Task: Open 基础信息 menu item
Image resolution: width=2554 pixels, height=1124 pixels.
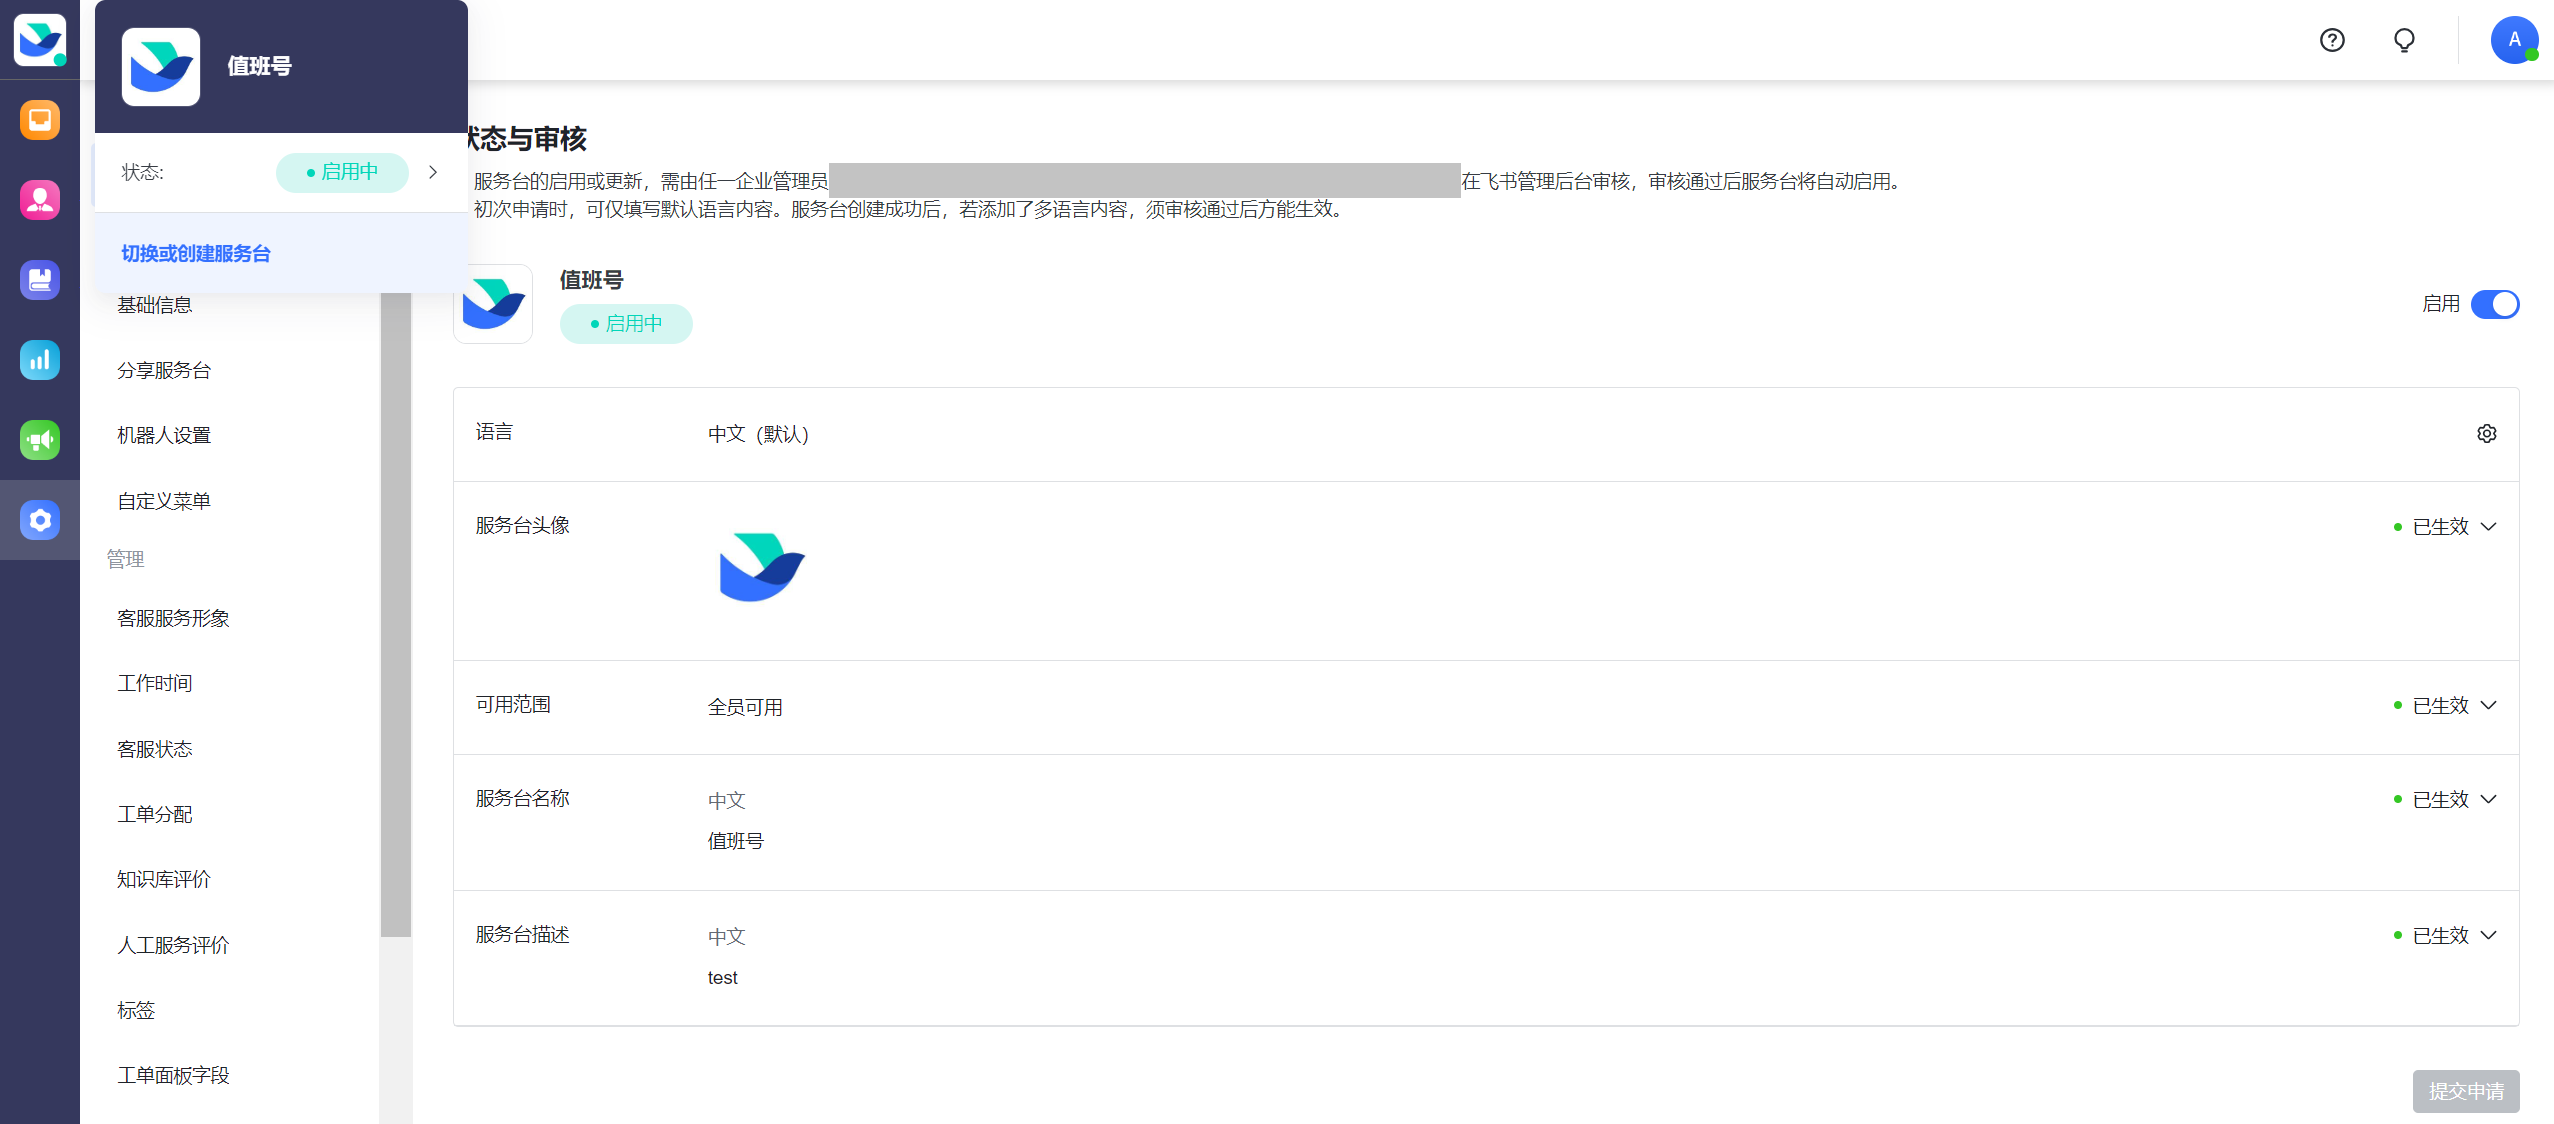Action: [x=155, y=305]
